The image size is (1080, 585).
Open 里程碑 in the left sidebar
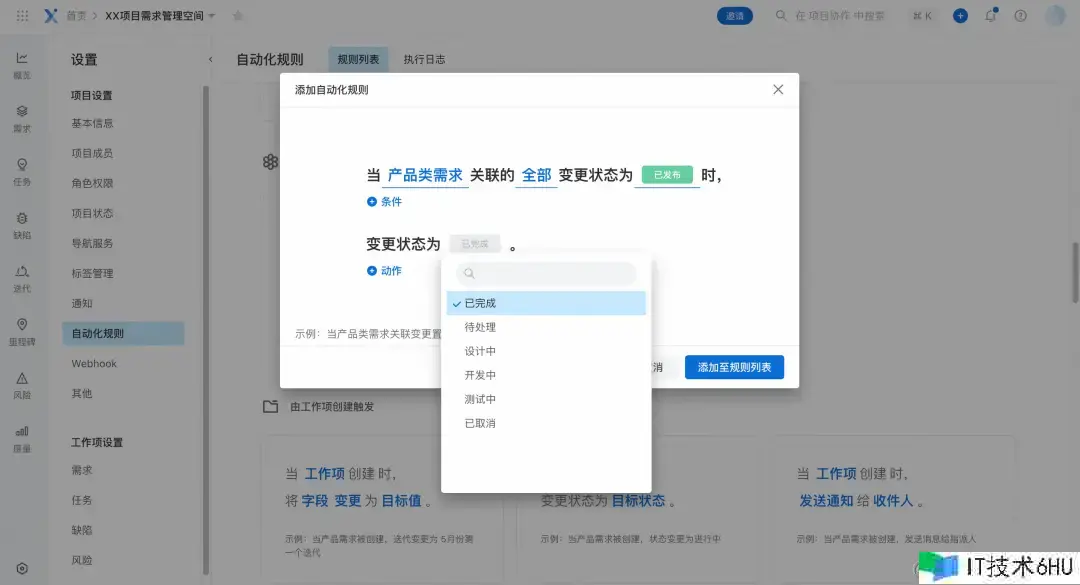click(x=22, y=330)
